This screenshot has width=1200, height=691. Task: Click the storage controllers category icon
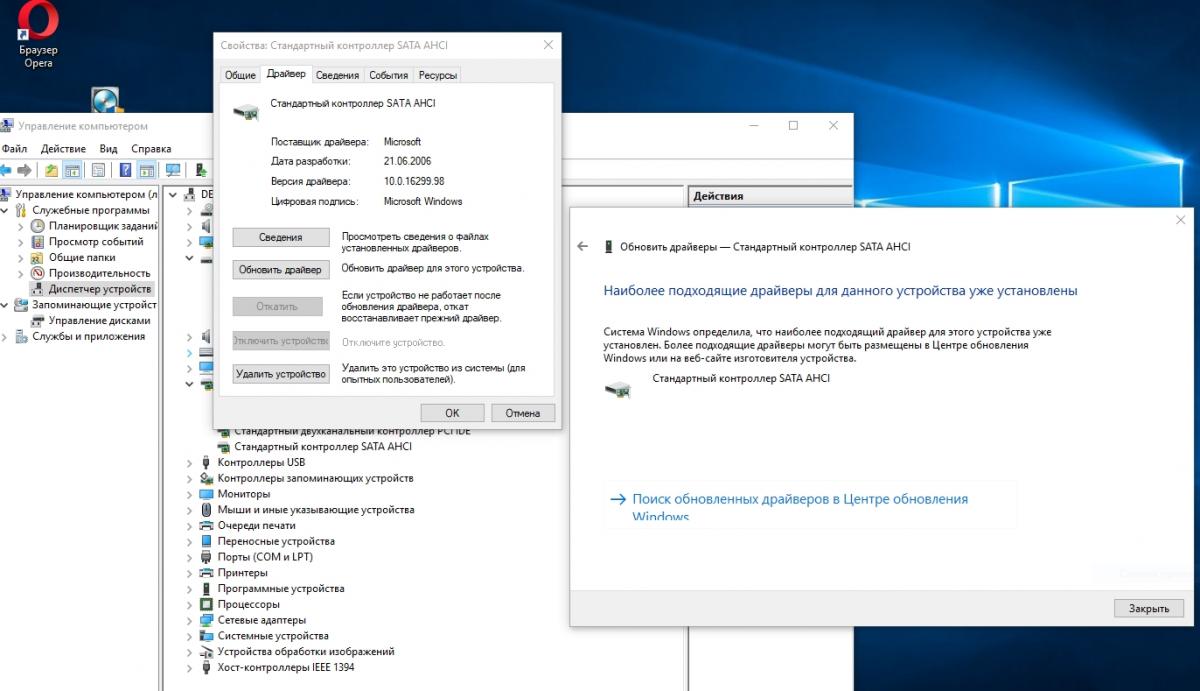(207, 478)
